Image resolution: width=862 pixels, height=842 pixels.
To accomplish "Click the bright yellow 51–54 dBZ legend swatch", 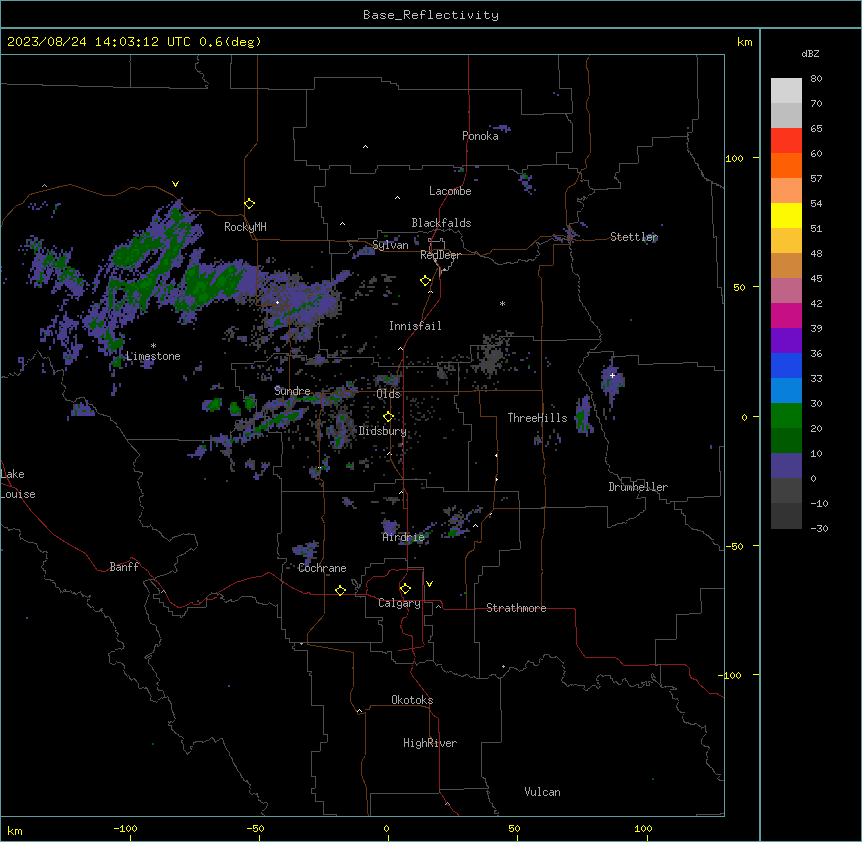I will tap(786, 215).
